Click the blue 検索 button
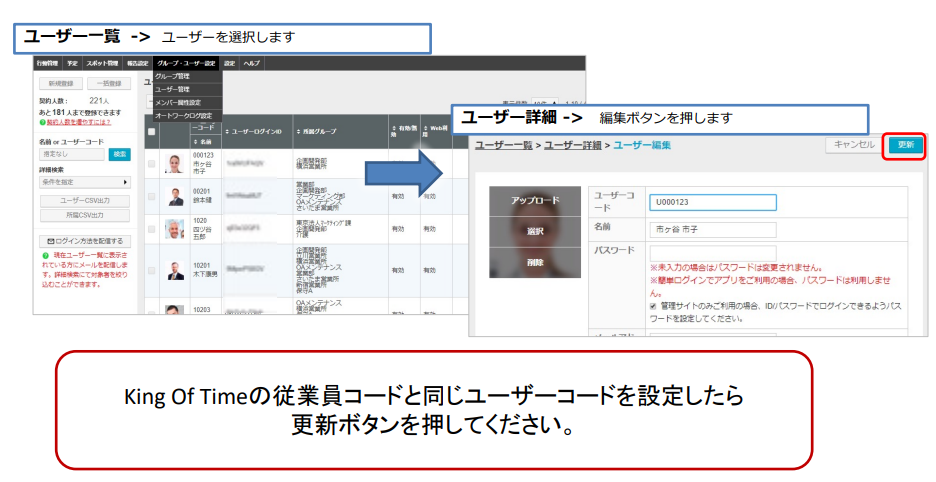The width and height of the screenshot is (936, 482). (x=120, y=154)
